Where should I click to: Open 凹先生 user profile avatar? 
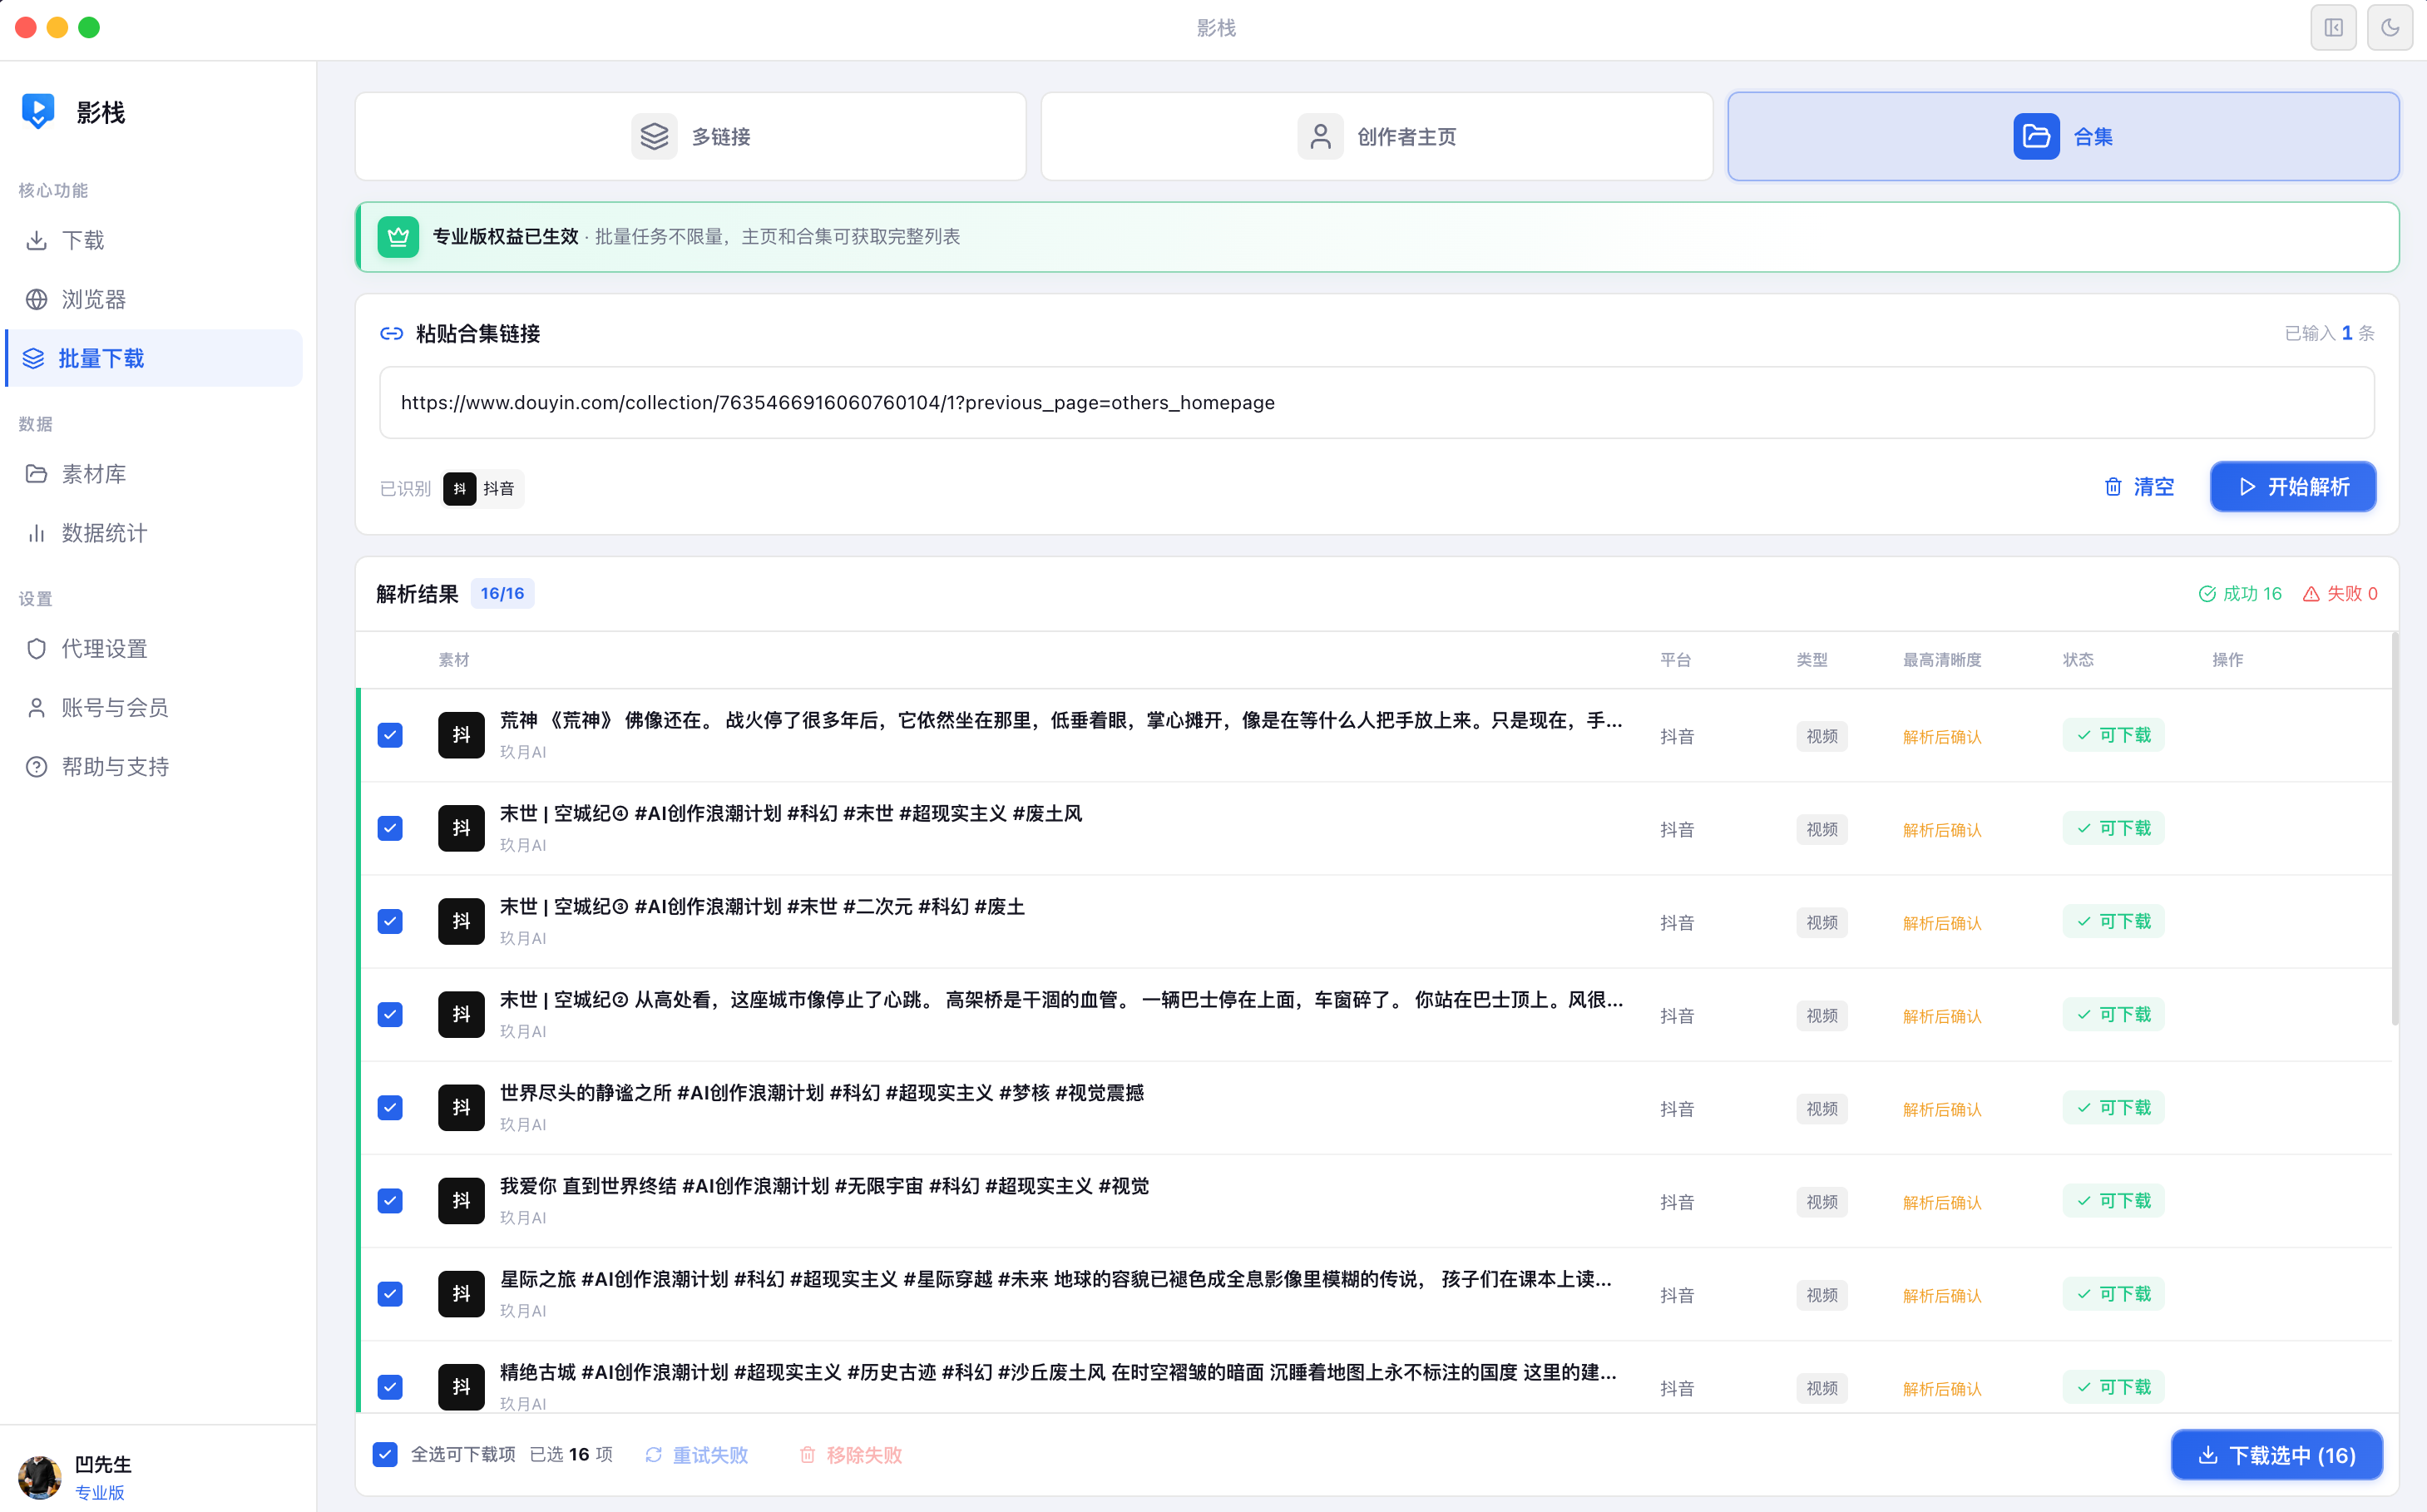(x=40, y=1476)
